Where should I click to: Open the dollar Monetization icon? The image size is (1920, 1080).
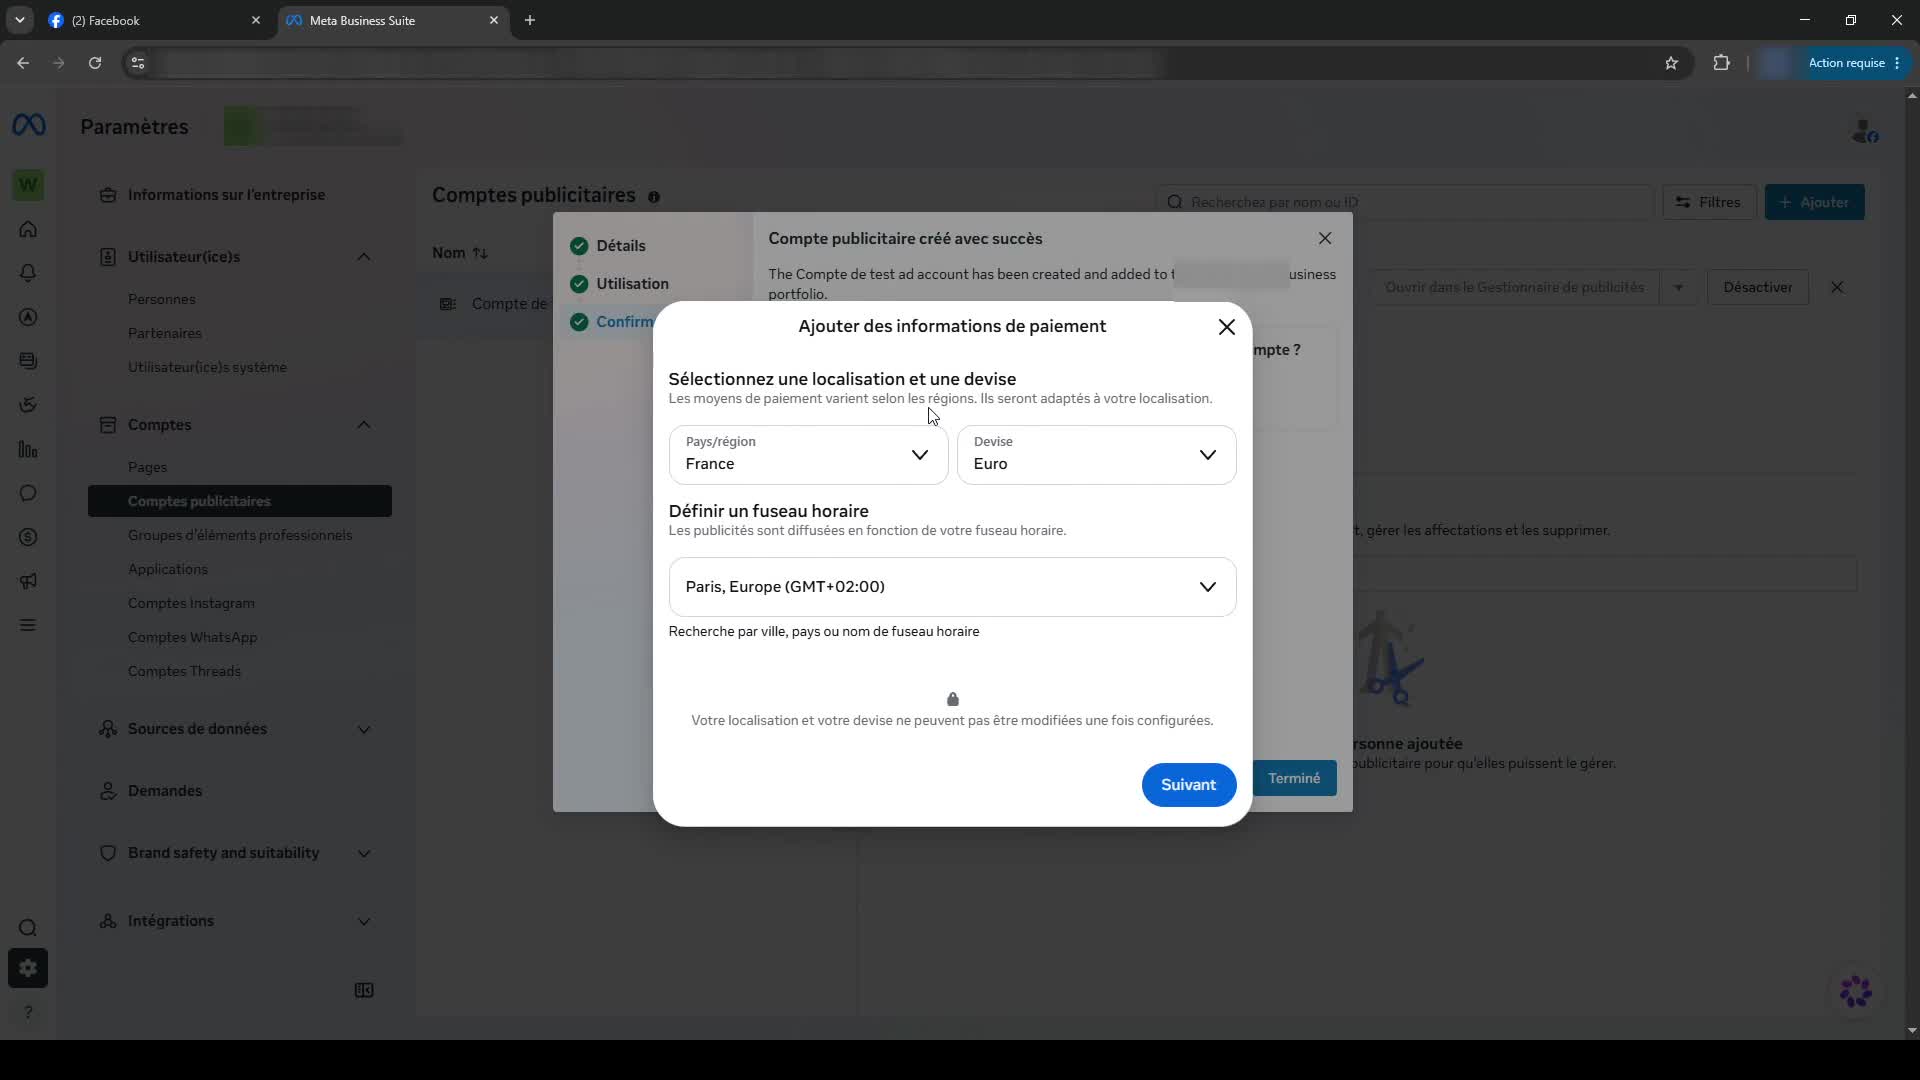tap(28, 537)
